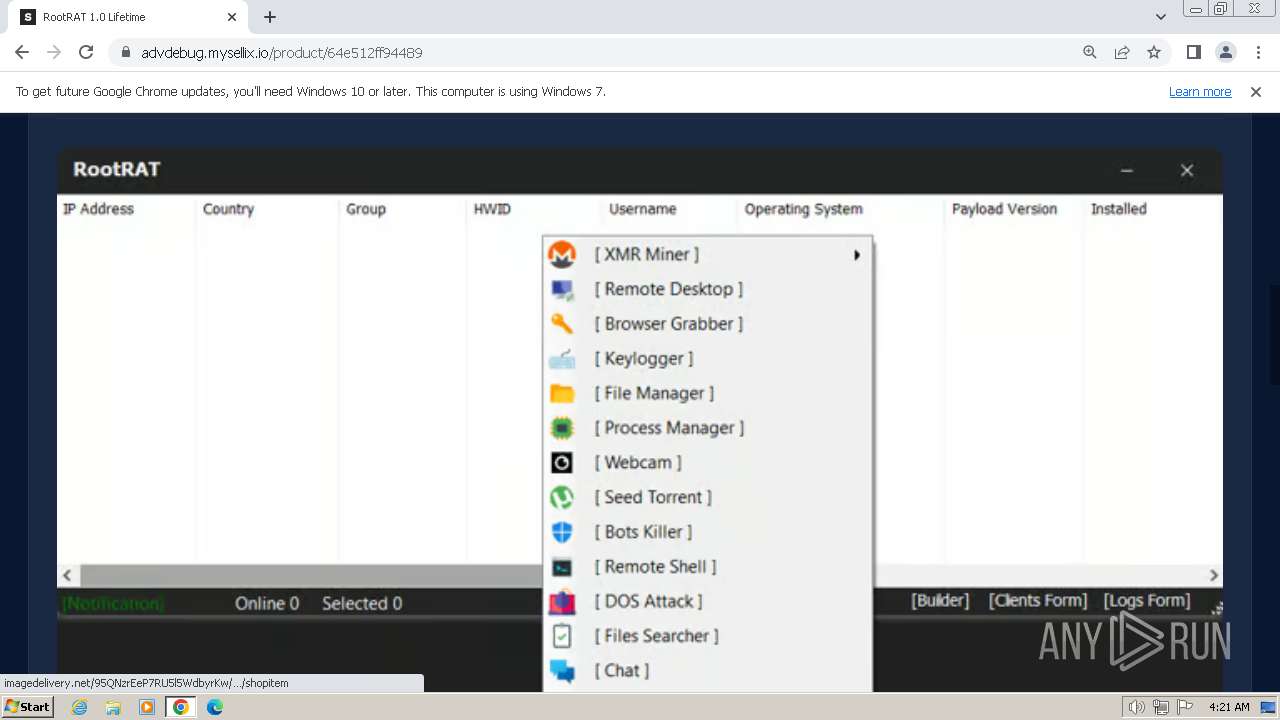The width and height of the screenshot is (1280, 720).
Task: Click the IP Address column header
Action: pyautogui.click(x=98, y=209)
